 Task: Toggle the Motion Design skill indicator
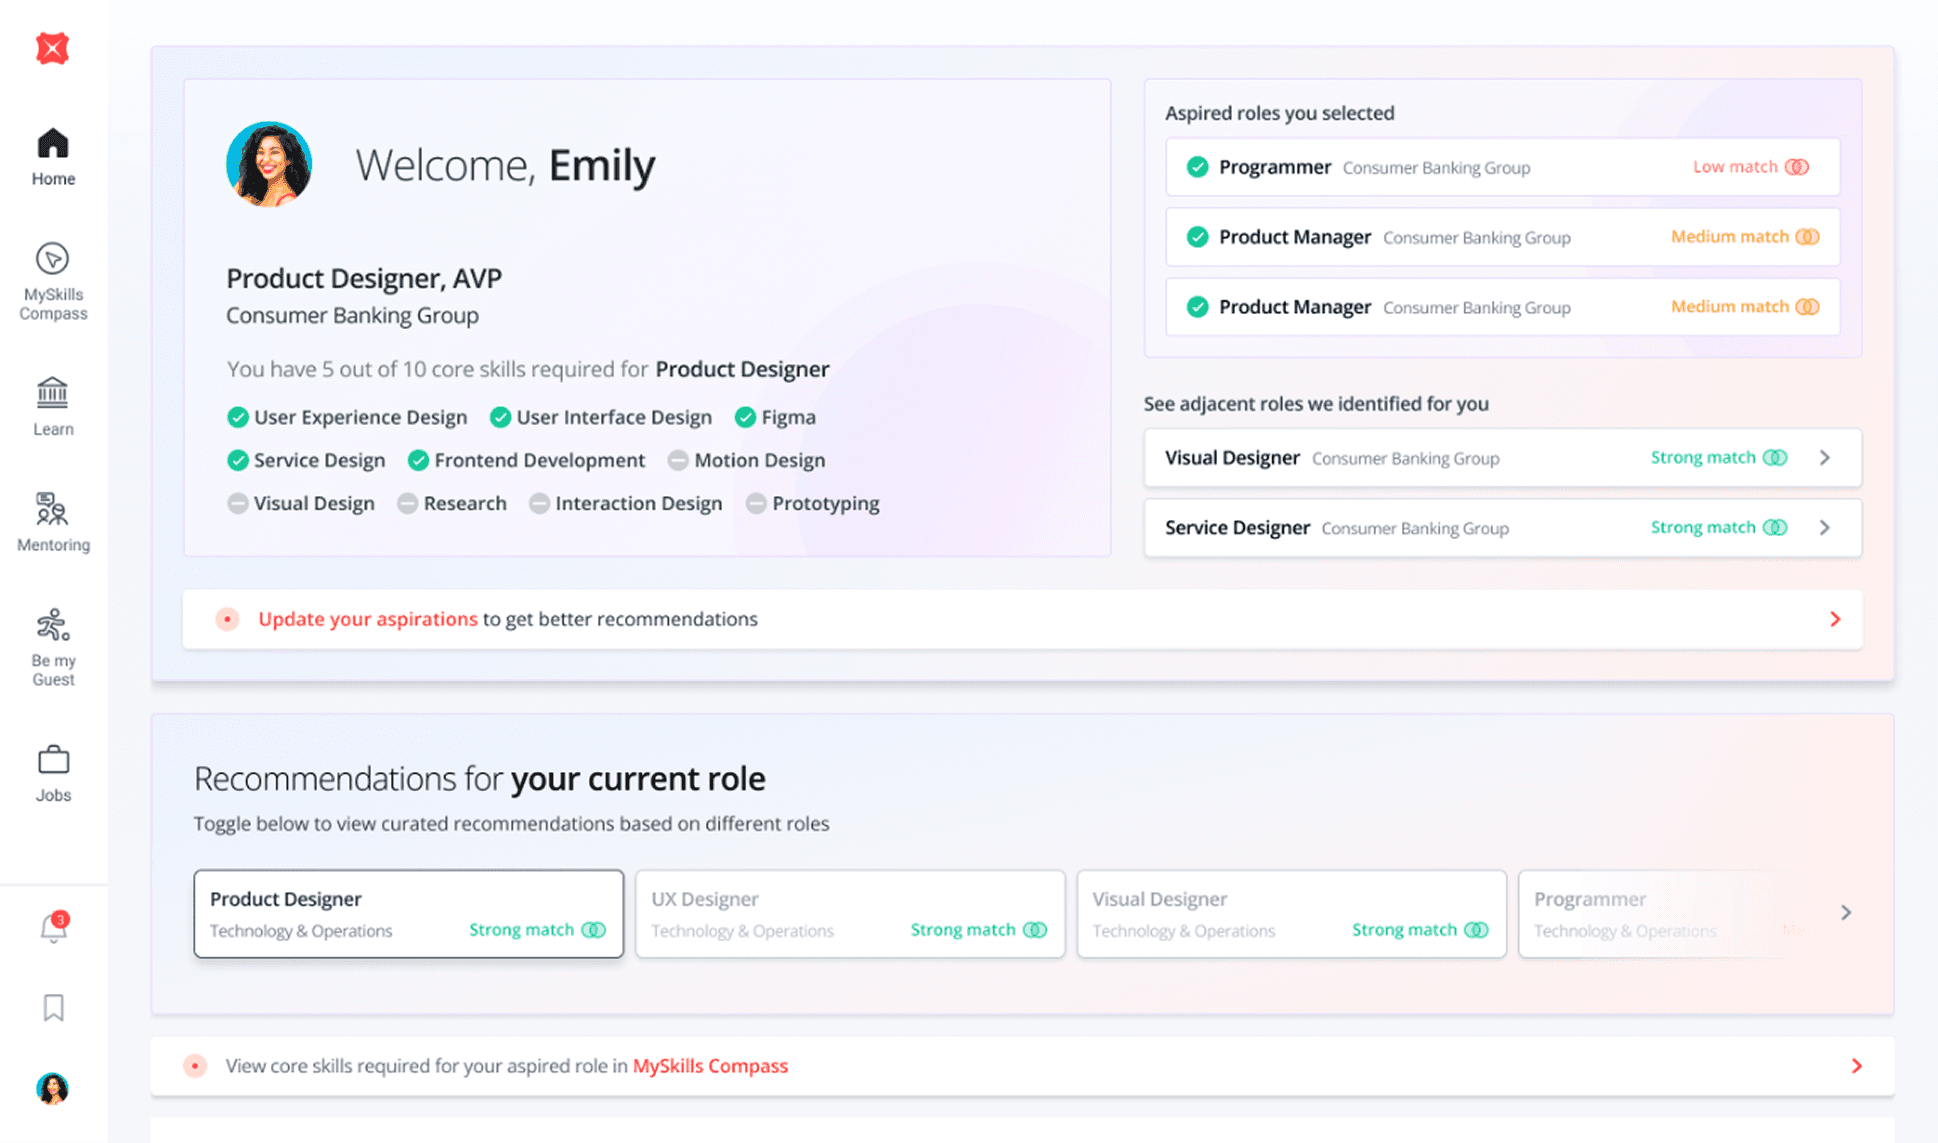coord(678,460)
